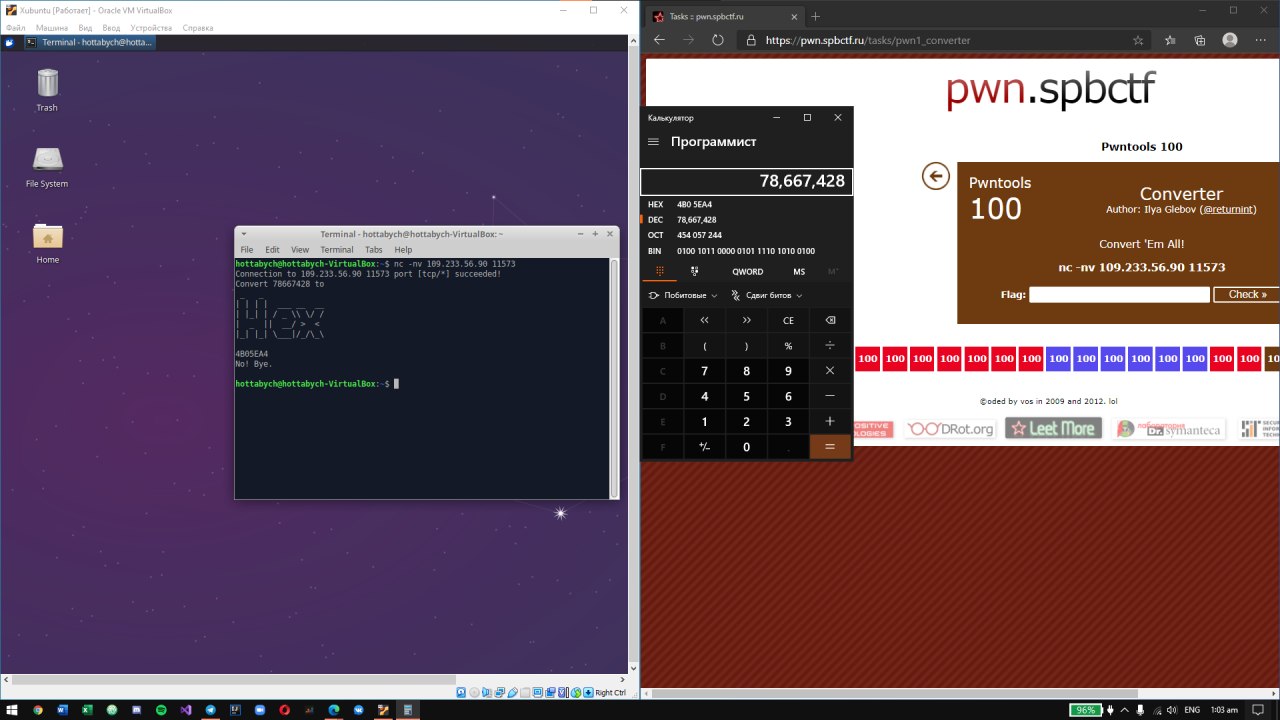Refresh the pwn.spbctf.ru page
The height and width of the screenshot is (720, 1280).
click(x=717, y=40)
